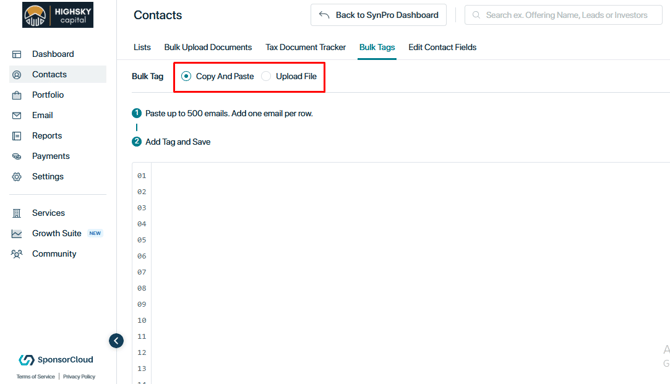Viewport: 670px width, 384px height.
Task: Click the search field for offerings and leads
Action: pos(563,15)
